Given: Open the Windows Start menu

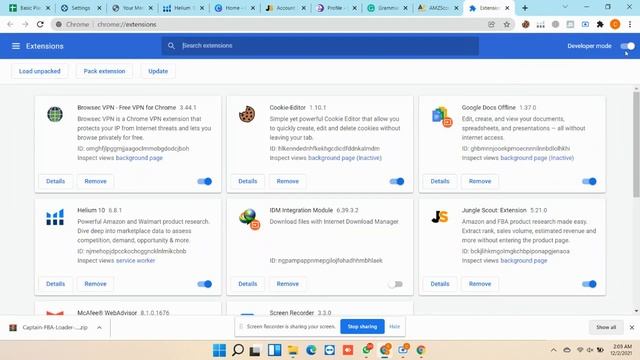Looking at the screenshot, I should coord(219,350).
